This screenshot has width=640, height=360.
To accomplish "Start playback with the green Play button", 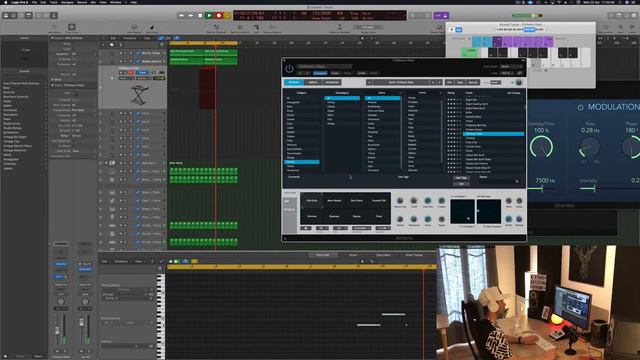I will tap(209, 16).
